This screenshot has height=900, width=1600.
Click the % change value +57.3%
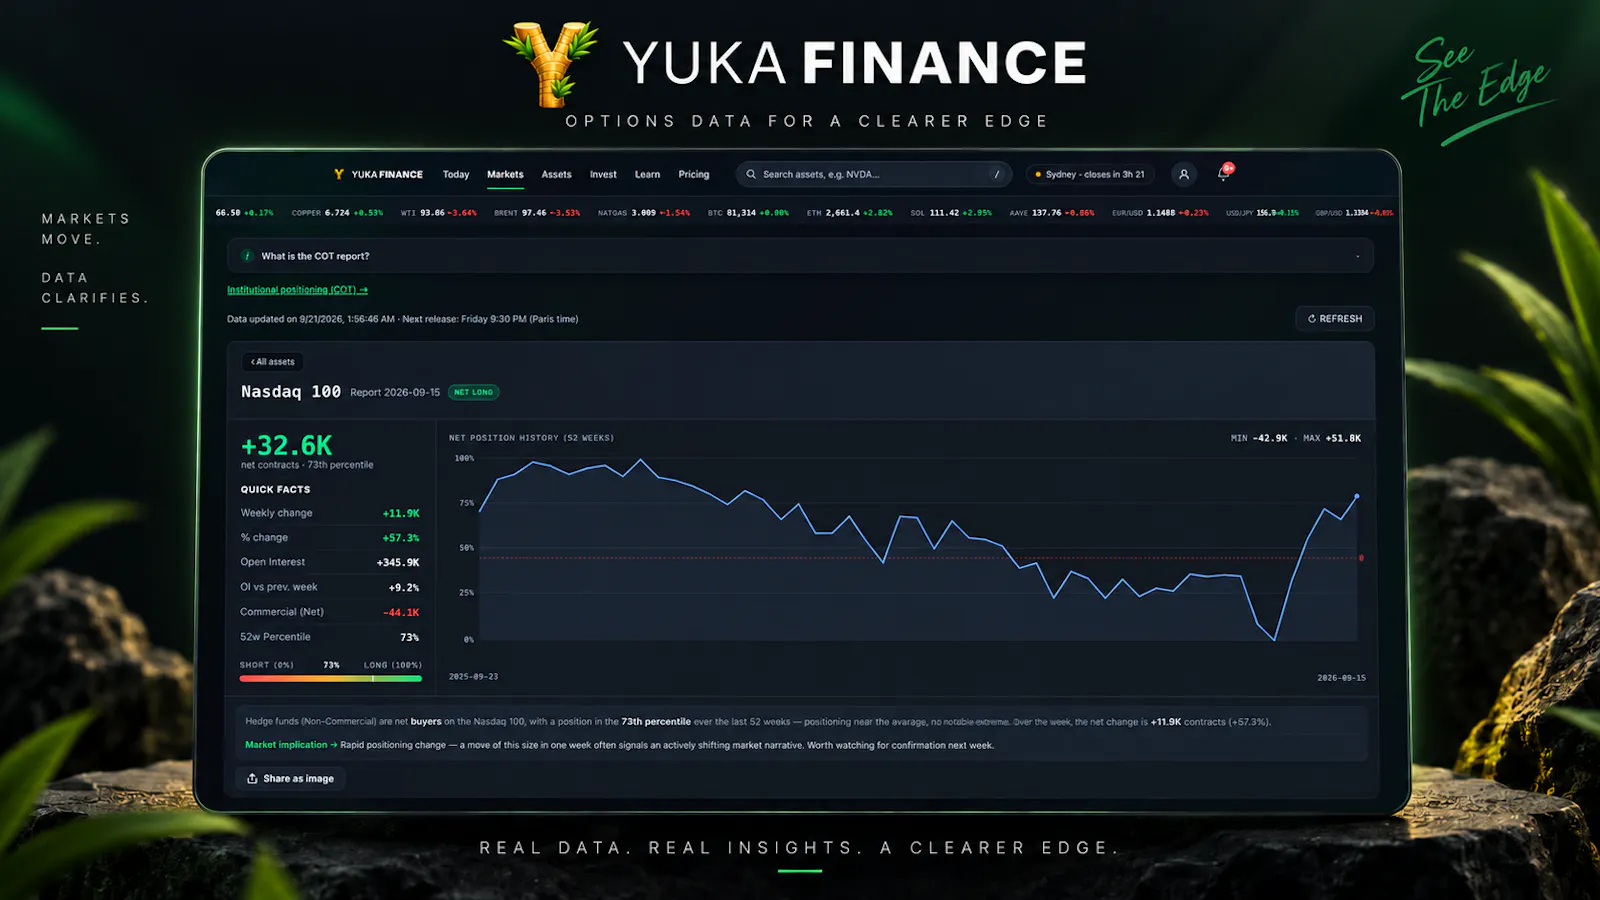click(x=401, y=538)
